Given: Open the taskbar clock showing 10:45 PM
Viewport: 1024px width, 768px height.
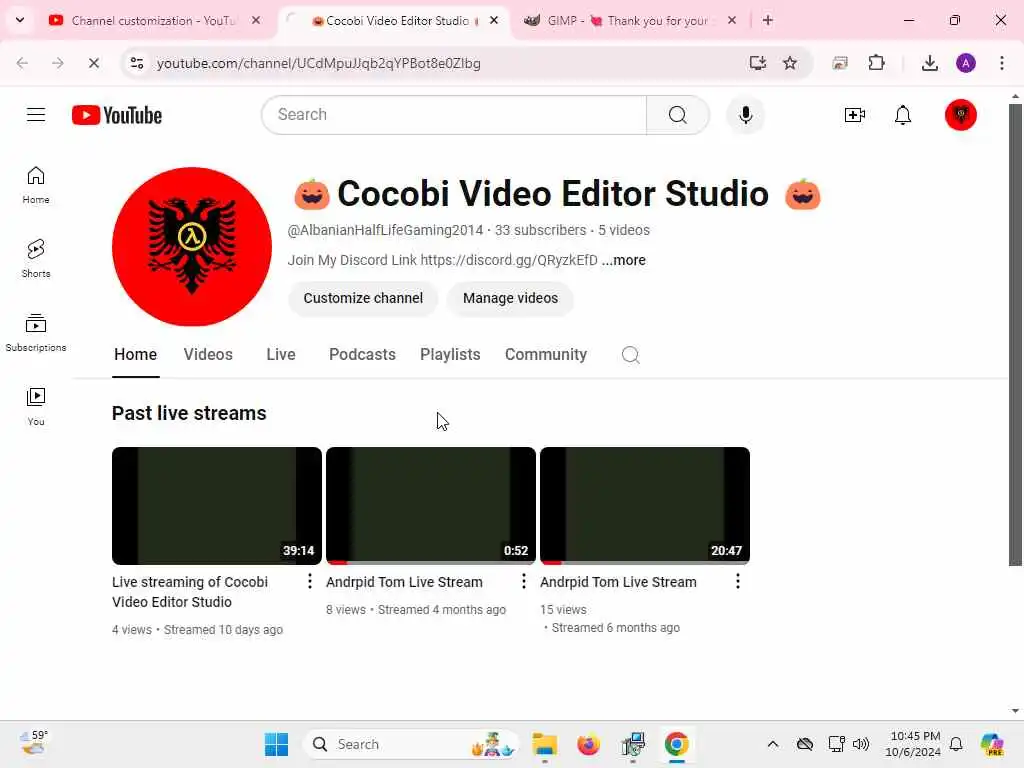Looking at the screenshot, I should click(x=913, y=744).
